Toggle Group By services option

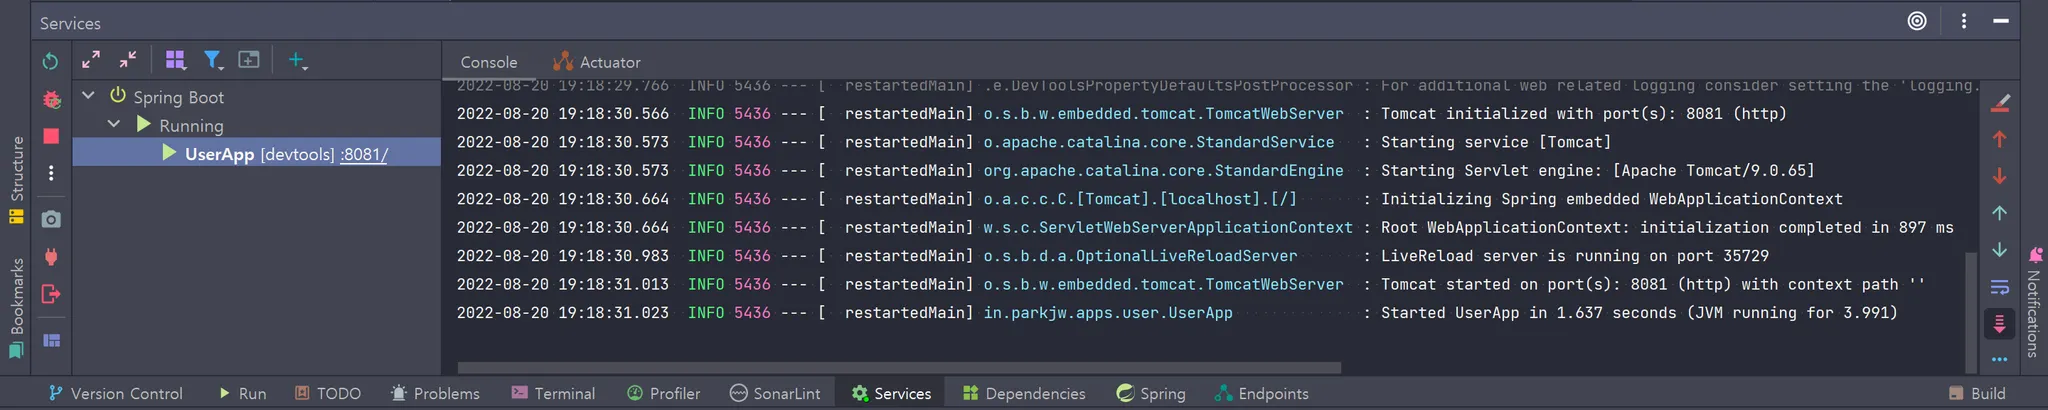tap(176, 60)
